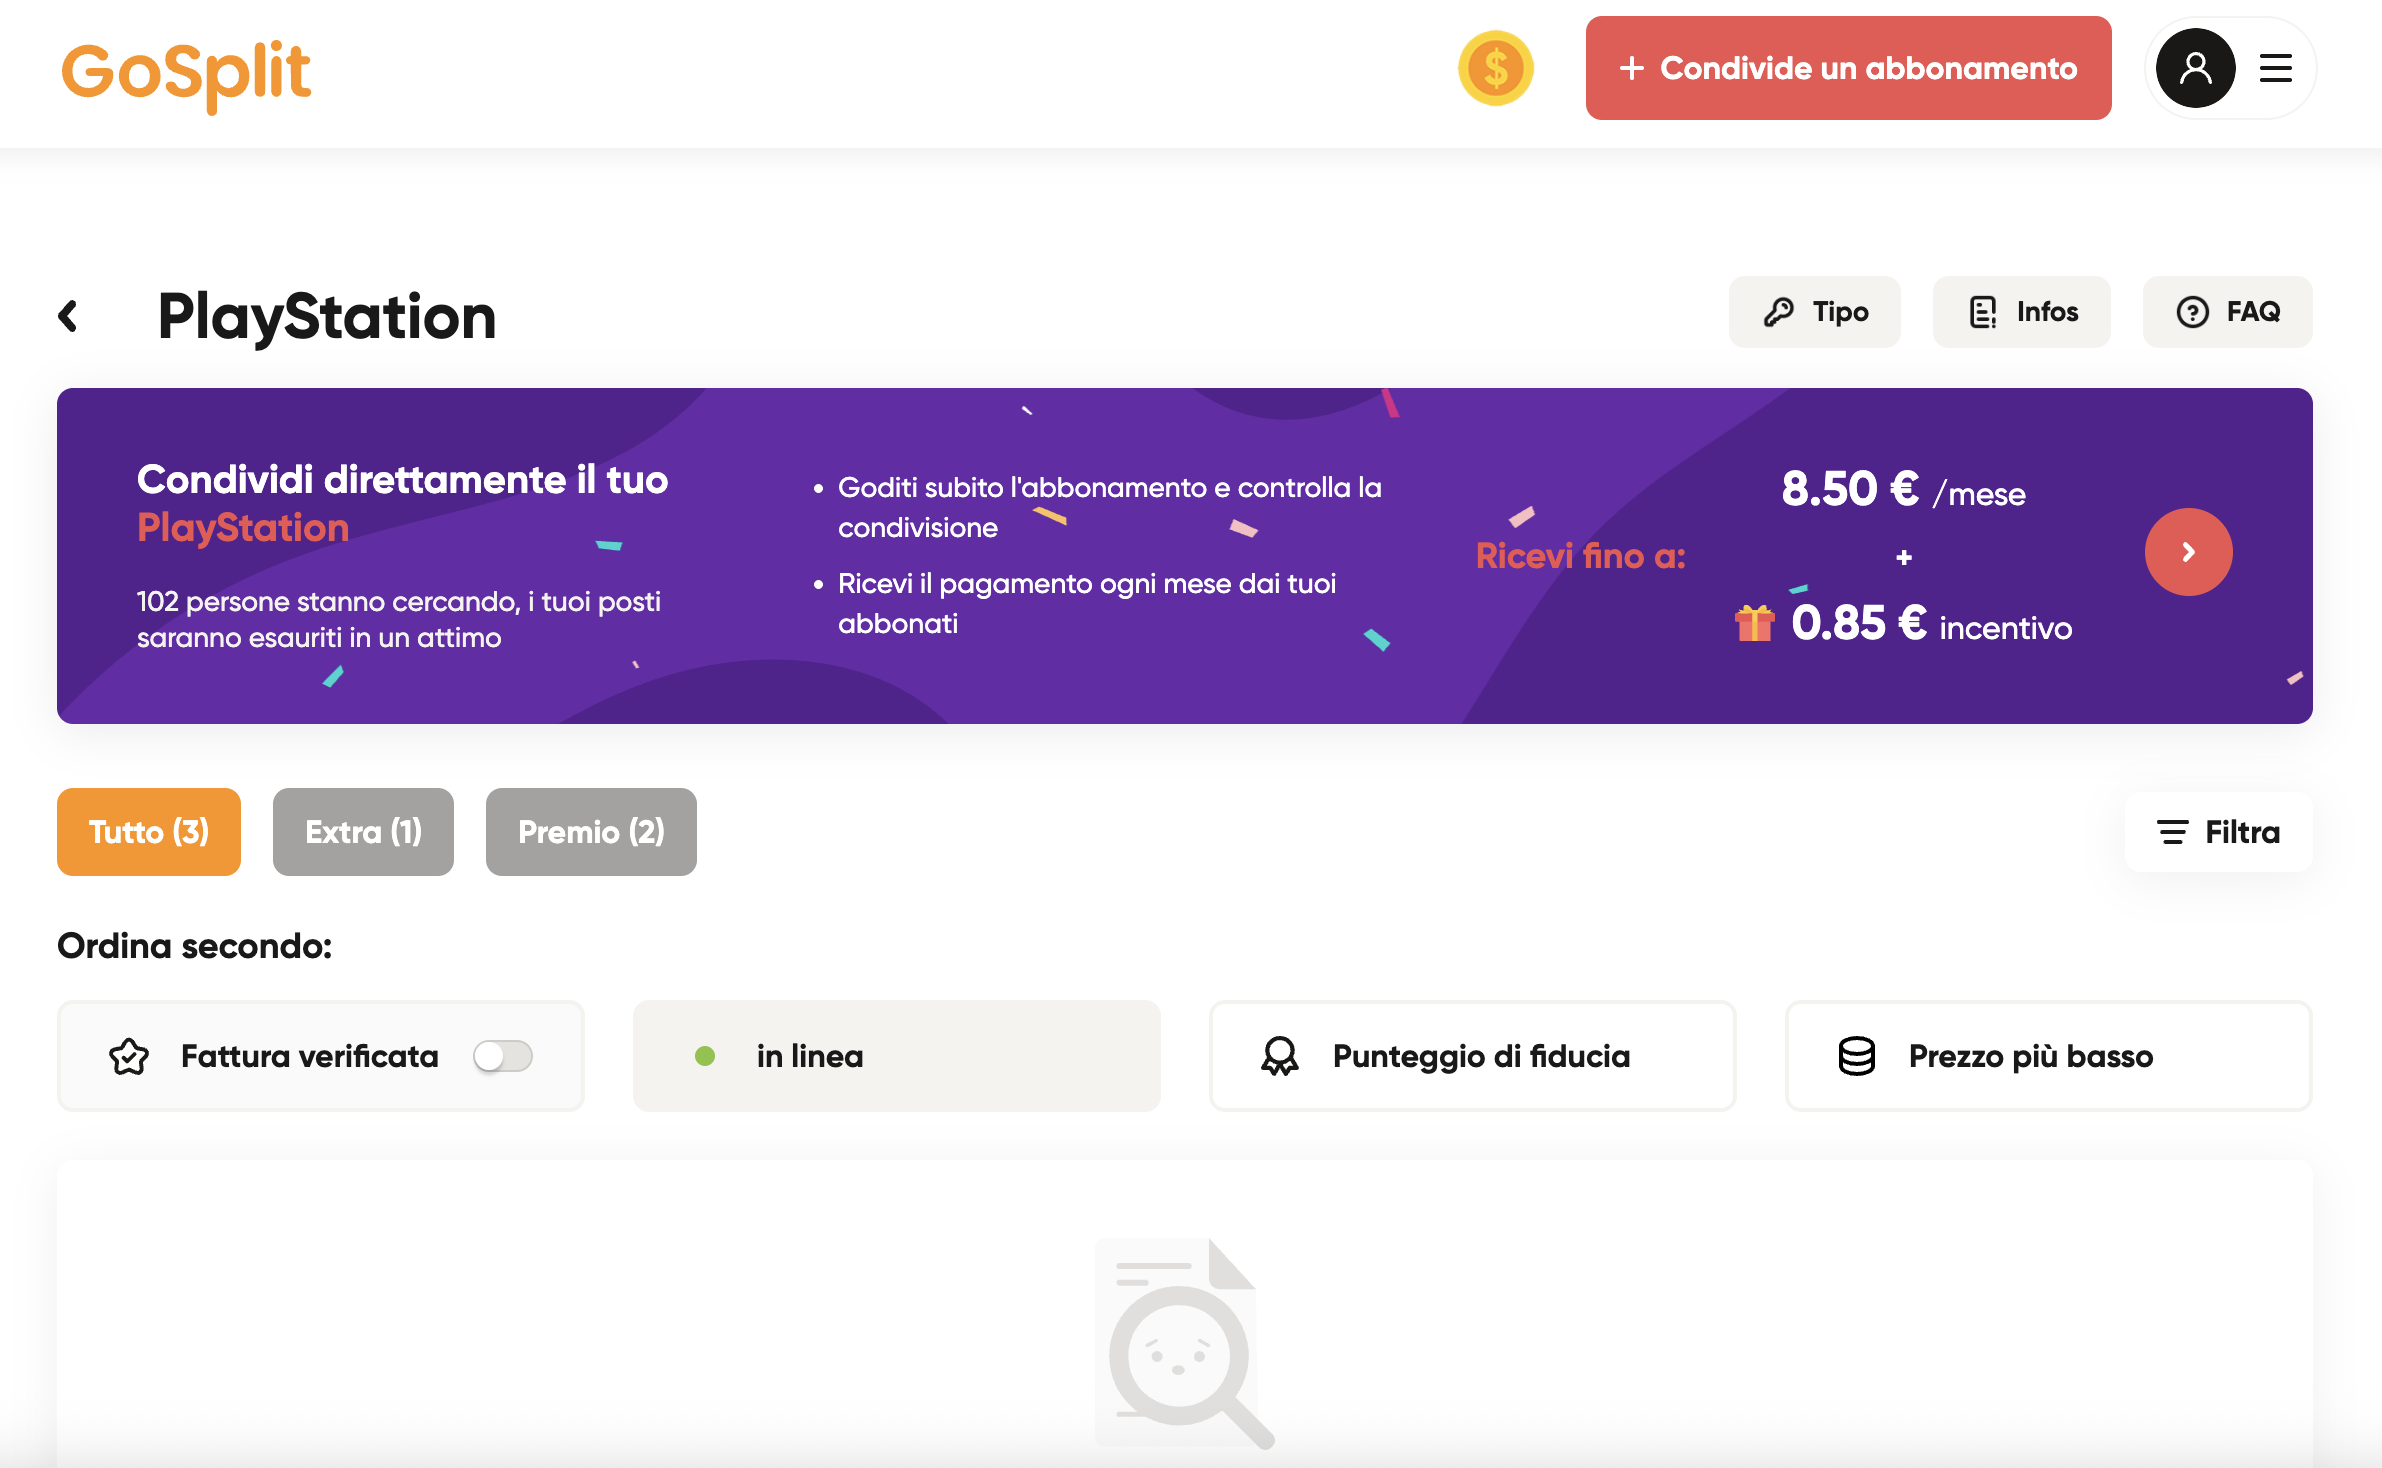Viewport: 2382px width, 1468px height.
Task: Open the Filtra filter menu
Action: 2218,832
